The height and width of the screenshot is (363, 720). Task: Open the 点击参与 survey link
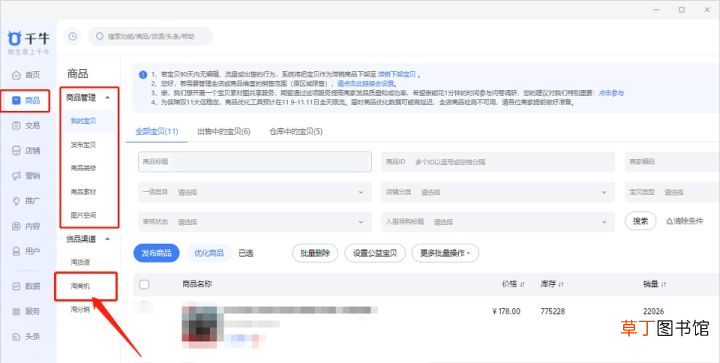tap(611, 93)
